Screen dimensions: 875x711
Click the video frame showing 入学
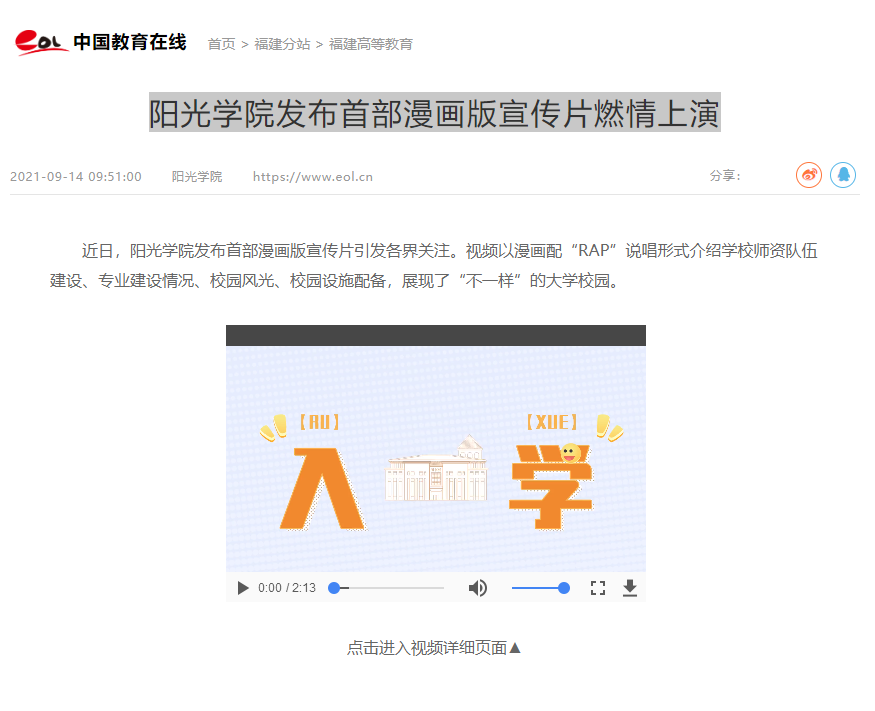pos(436,459)
